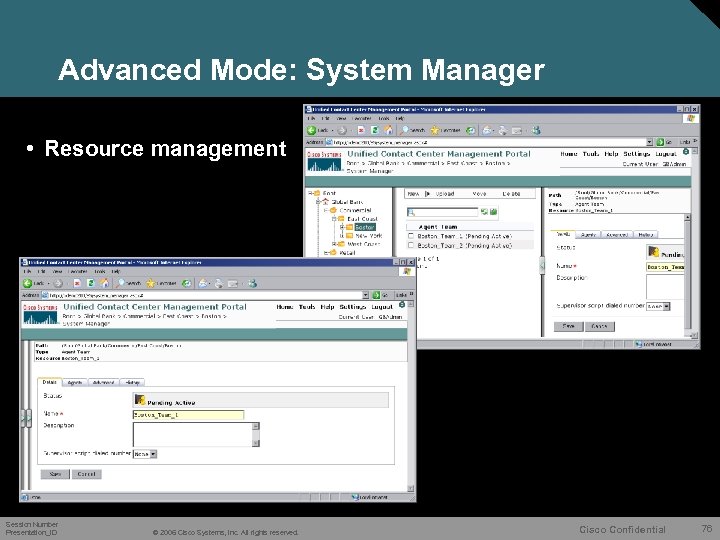The width and height of the screenshot is (720, 540).
Task: Click Messenger icon in rear browser toolbar
Action: tap(536, 130)
